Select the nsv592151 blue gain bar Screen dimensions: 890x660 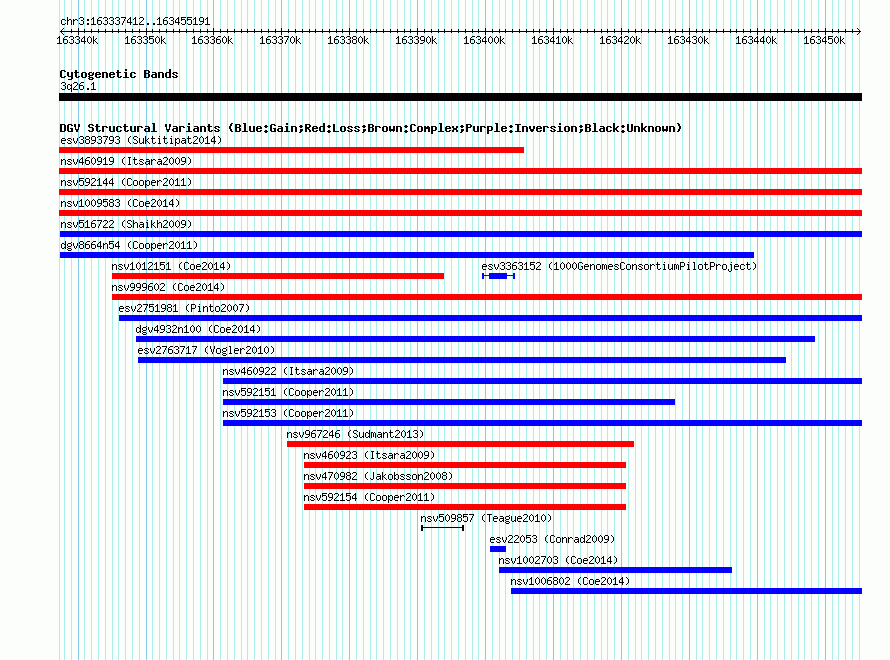pos(449,402)
